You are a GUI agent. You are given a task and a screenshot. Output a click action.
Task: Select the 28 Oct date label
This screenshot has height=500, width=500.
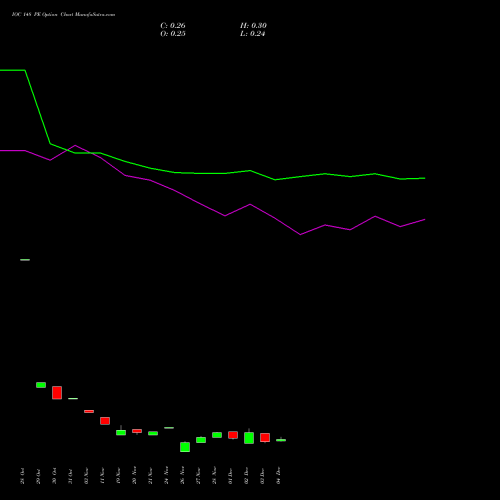(22, 476)
